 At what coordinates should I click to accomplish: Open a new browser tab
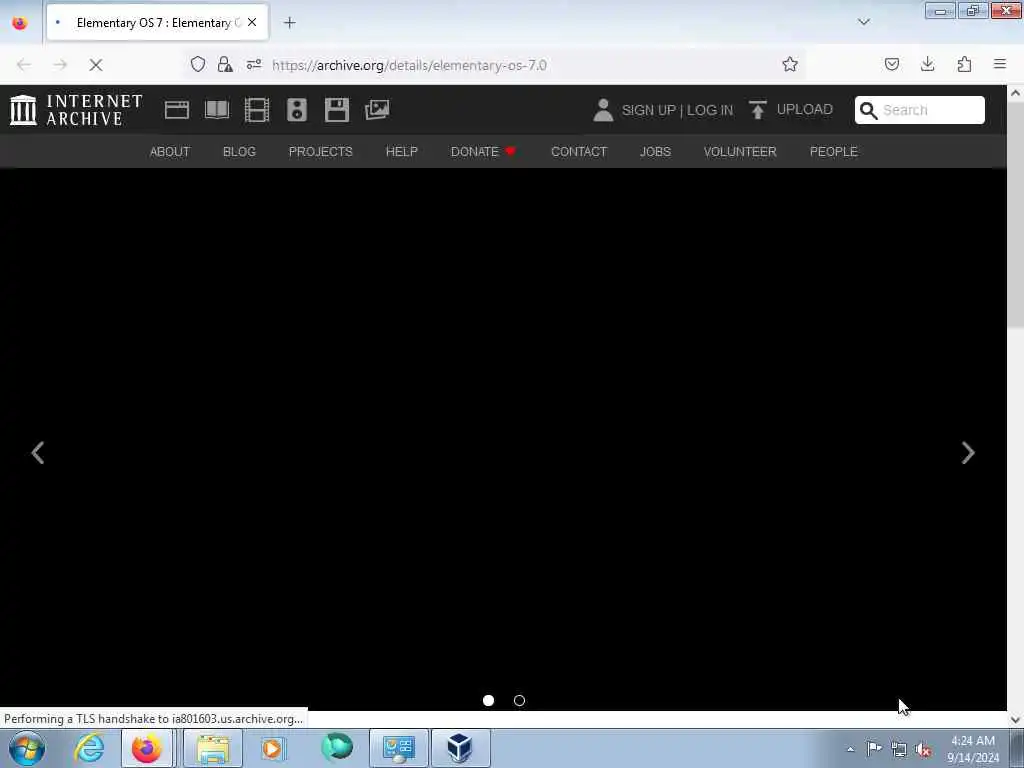pyautogui.click(x=289, y=23)
